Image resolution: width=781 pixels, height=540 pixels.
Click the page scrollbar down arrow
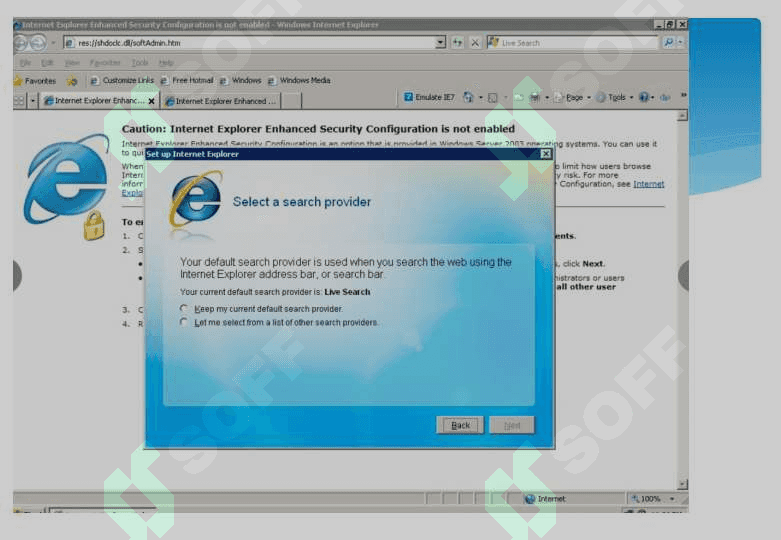tap(683, 484)
